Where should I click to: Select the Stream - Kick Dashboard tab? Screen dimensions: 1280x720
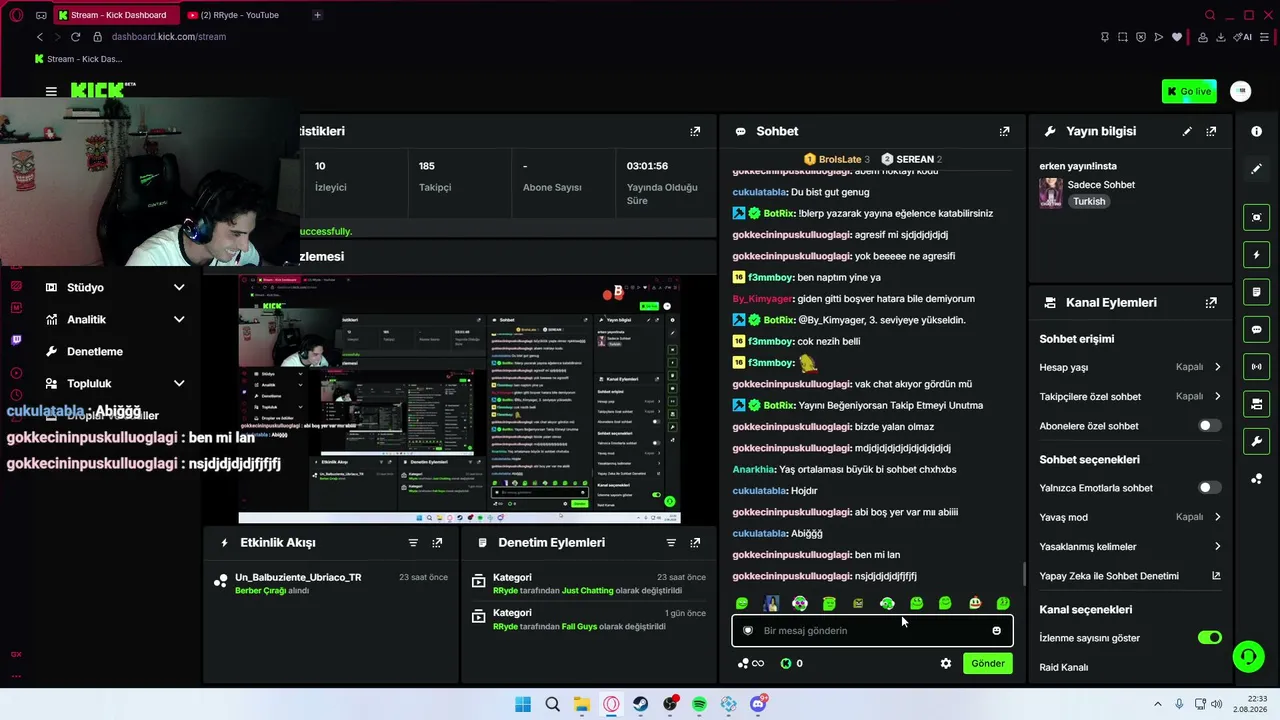pyautogui.click(x=115, y=15)
